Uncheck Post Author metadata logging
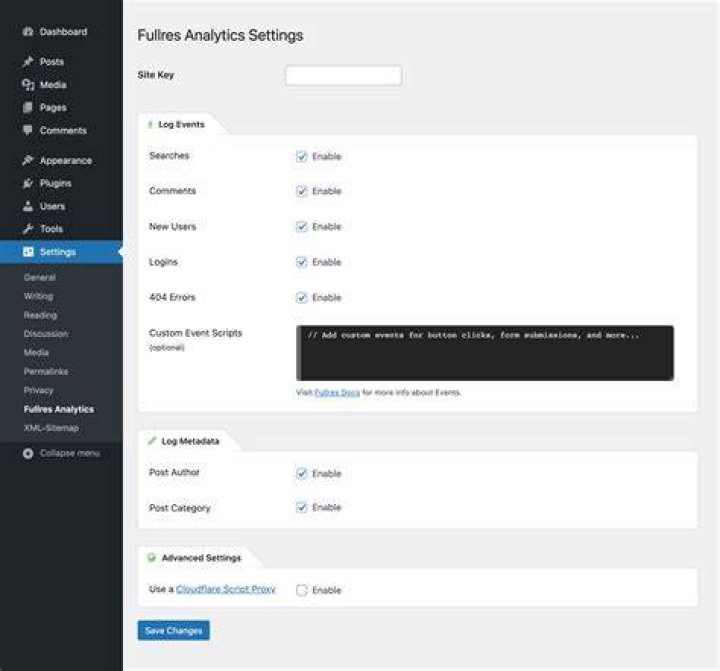Viewport: 720px width, 671px height. [x=301, y=473]
